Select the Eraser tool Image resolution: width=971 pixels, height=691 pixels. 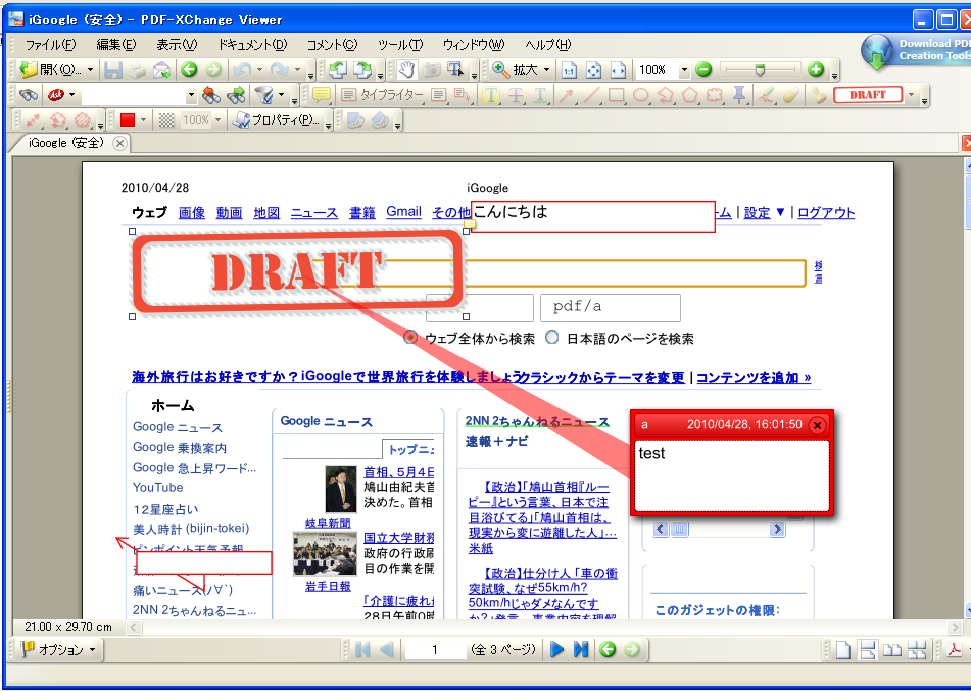791,95
